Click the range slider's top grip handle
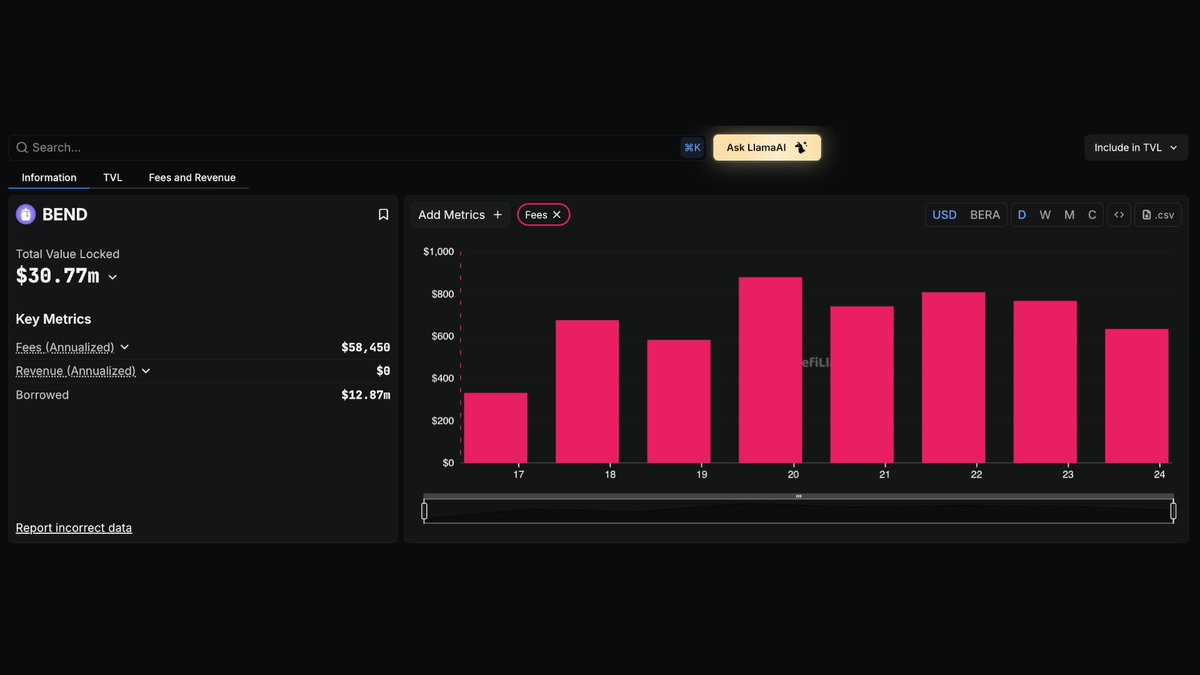 798,496
